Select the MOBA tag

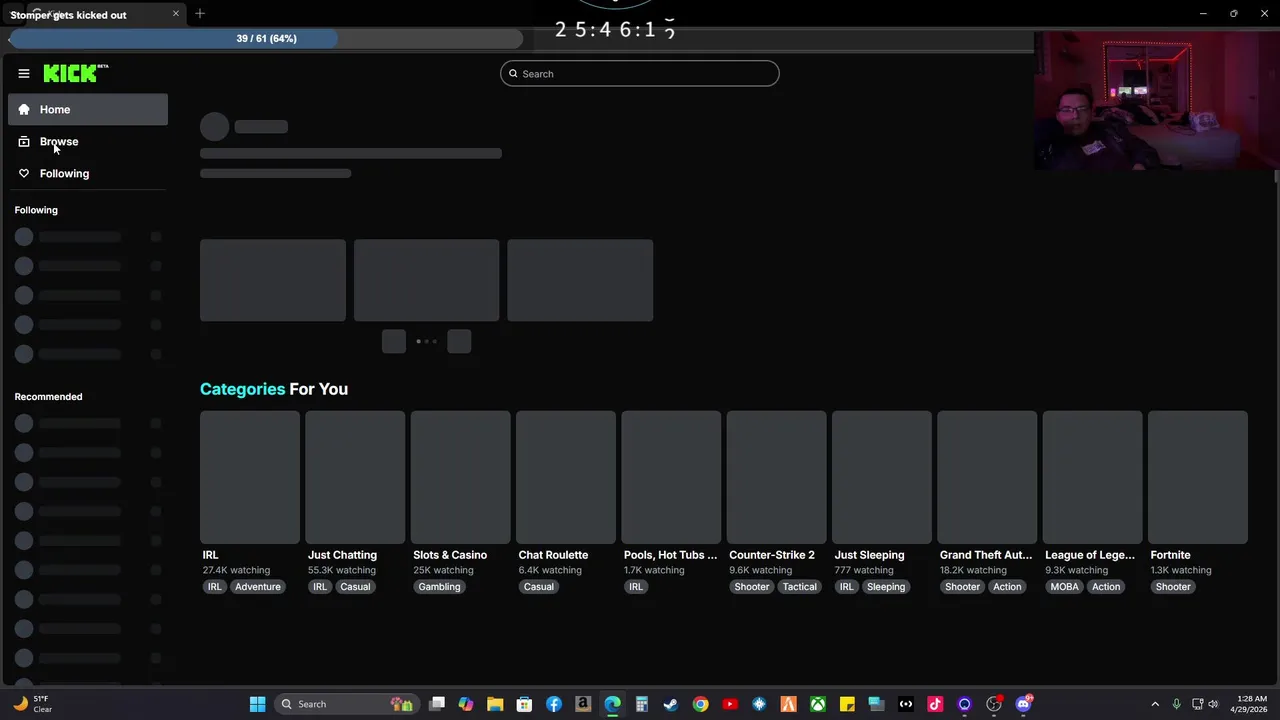click(1064, 587)
